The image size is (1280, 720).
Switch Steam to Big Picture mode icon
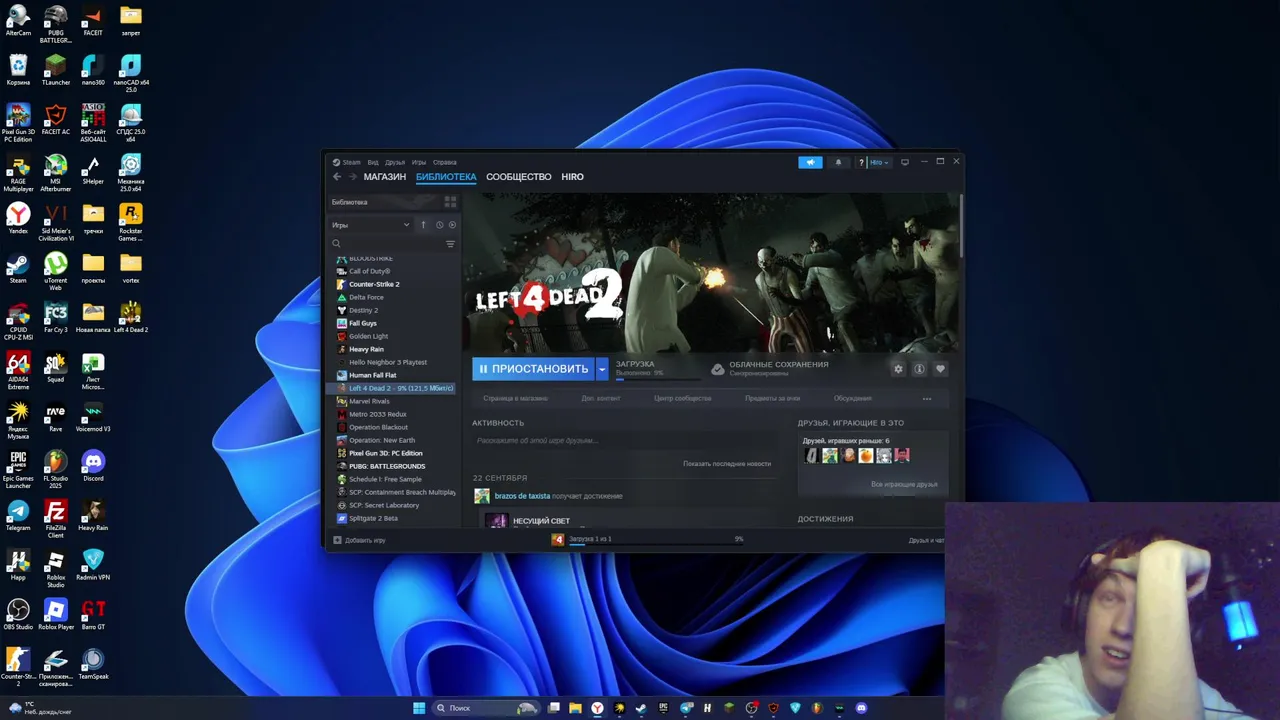click(x=905, y=162)
